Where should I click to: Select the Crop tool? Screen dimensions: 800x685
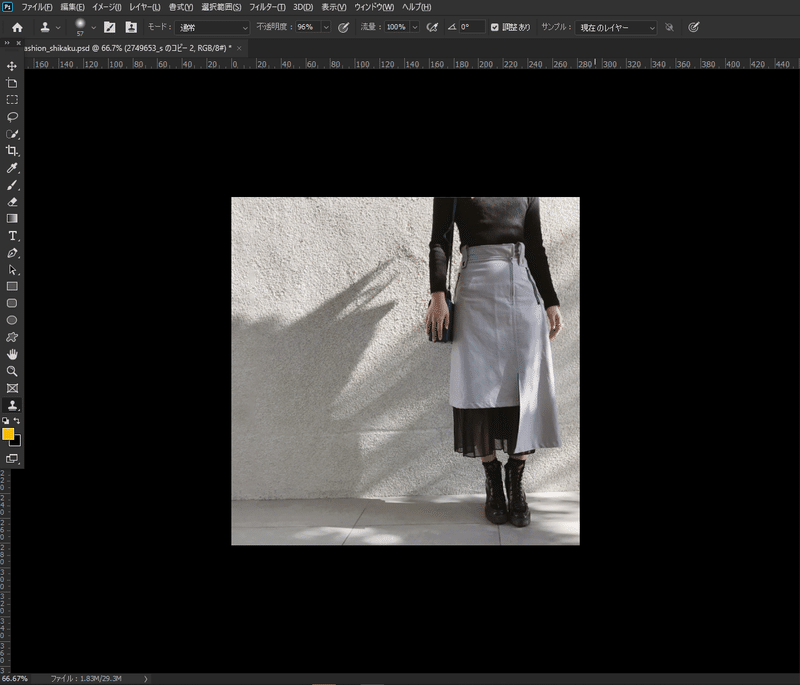(12, 150)
